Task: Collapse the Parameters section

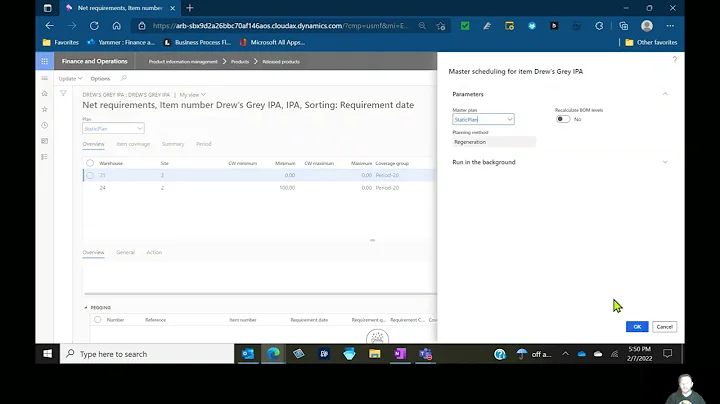Action: pos(665,94)
